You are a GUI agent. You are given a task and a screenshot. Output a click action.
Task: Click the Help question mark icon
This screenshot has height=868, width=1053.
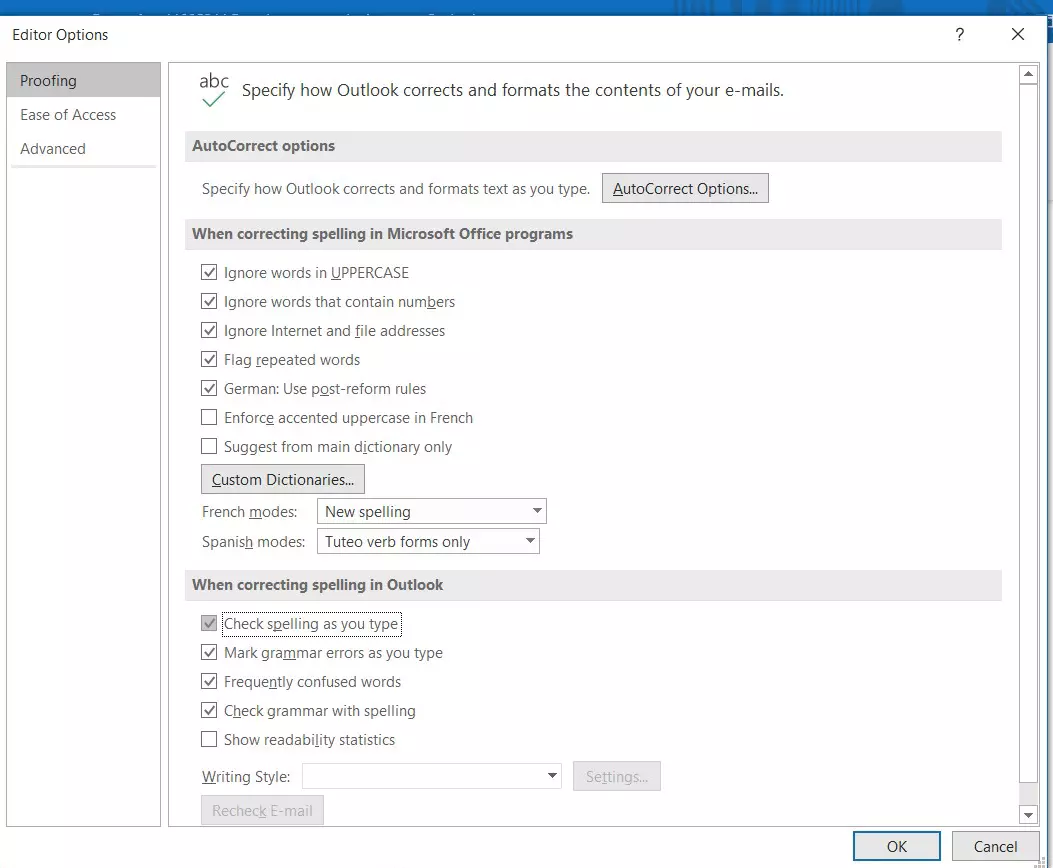(959, 34)
